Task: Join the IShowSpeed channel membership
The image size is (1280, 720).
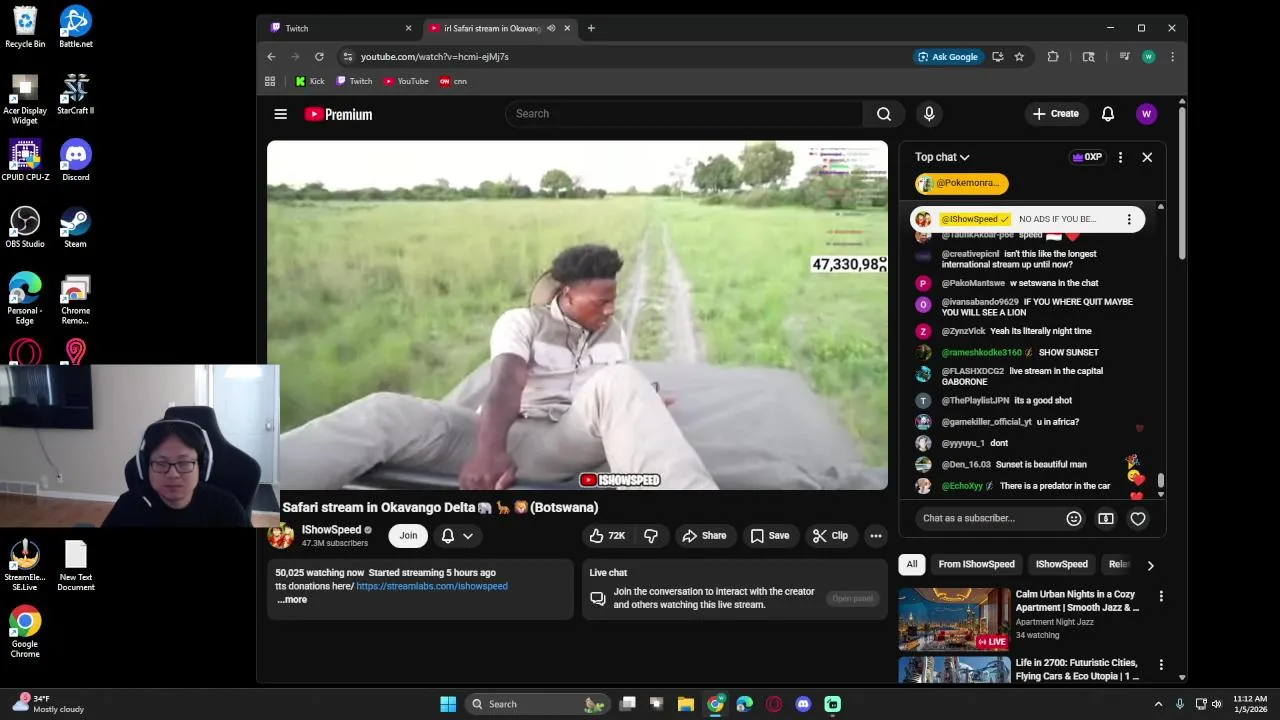Action: click(408, 536)
